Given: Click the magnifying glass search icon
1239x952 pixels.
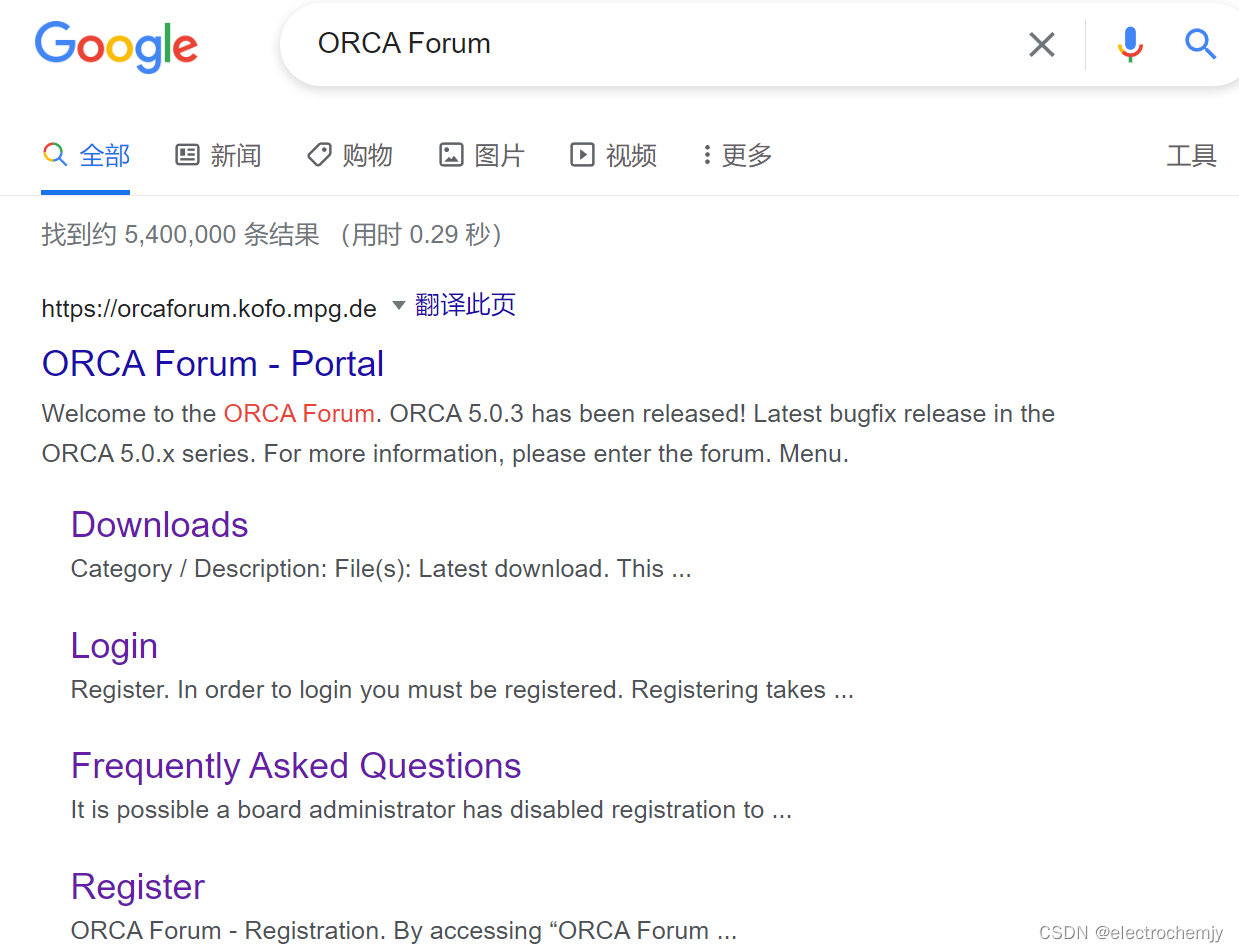Looking at the screenshot, I should 1199,44.
